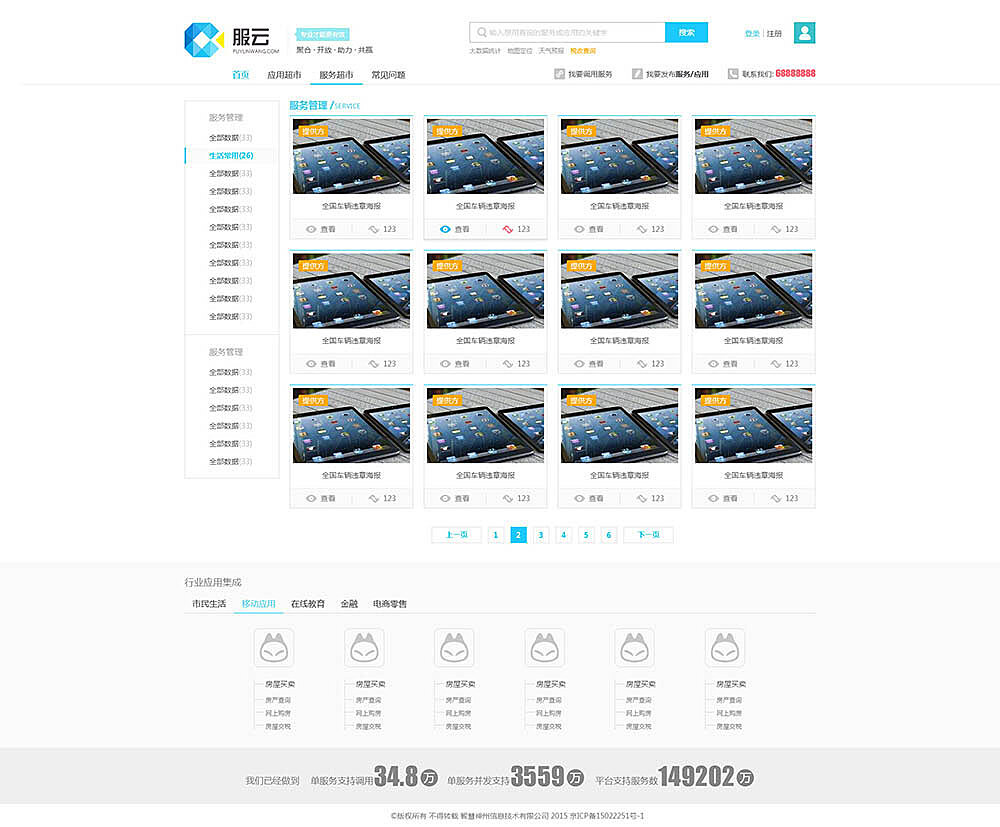Click the red 68888888 phone number
Viewport: 1000px width, 827px height.
coord(795,73)
